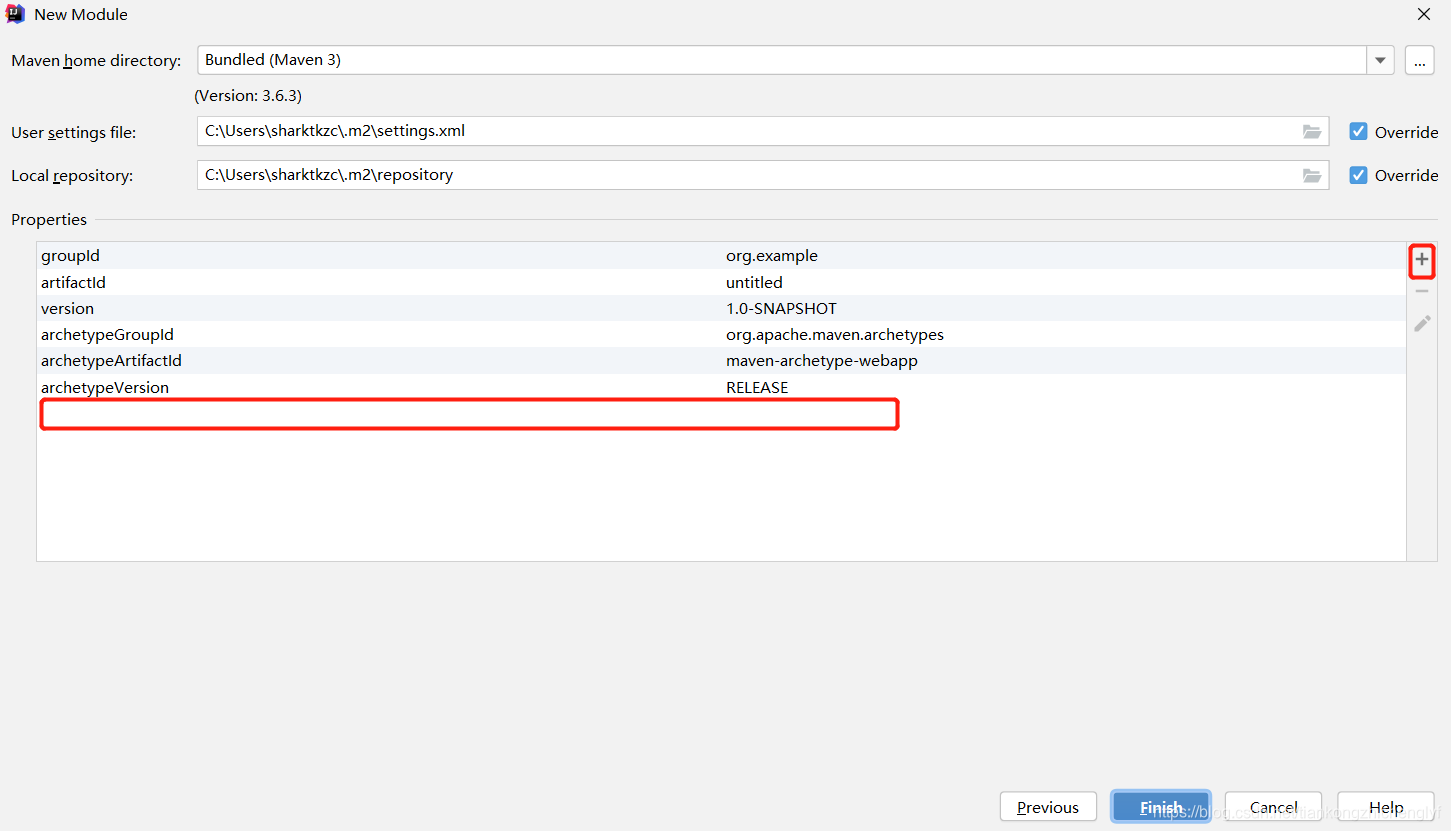
Task: Click the Previous button
Action: [1048, 807]
